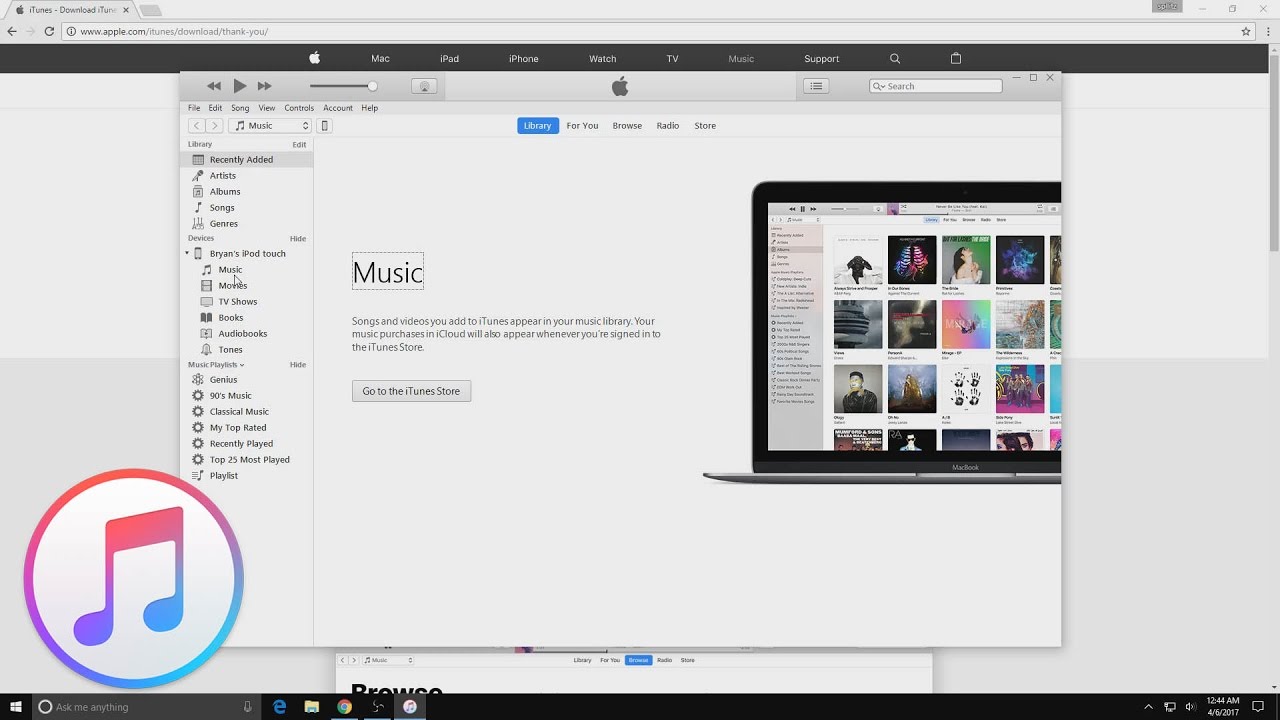
Task: Switch to the Store tab
Action: [x=705, y=126]
